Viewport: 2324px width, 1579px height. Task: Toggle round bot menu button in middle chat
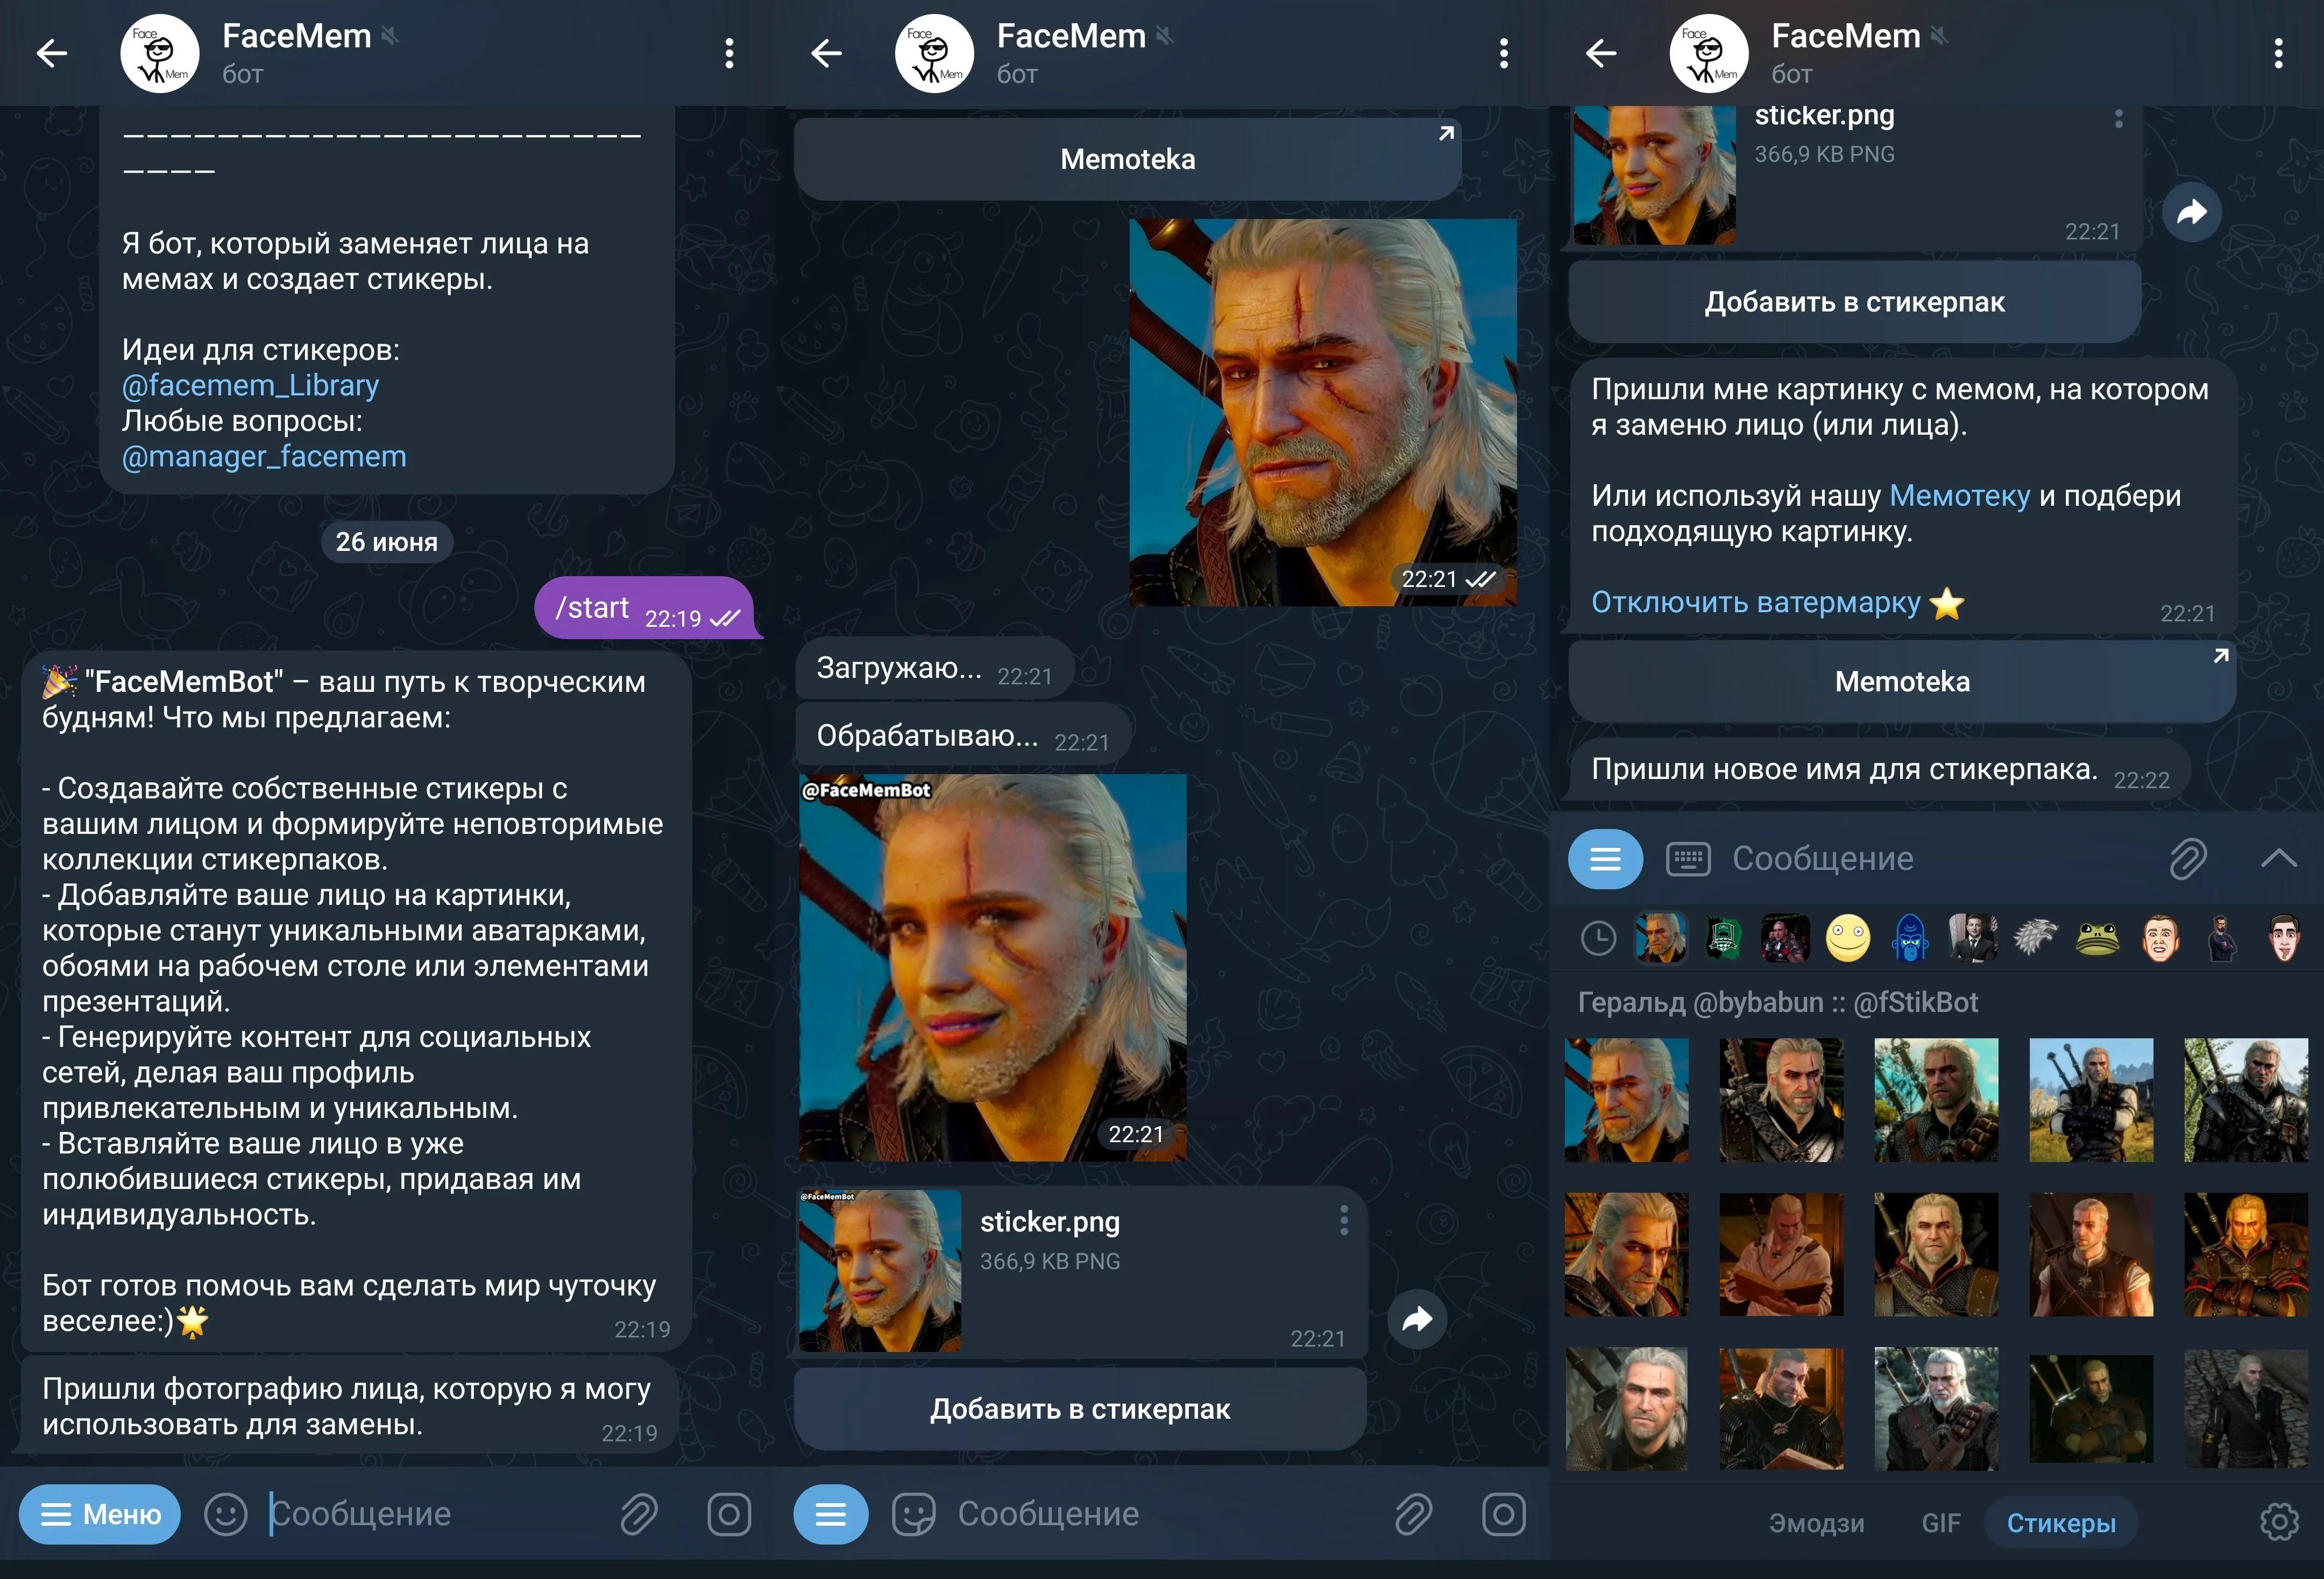click(830, 1514)
